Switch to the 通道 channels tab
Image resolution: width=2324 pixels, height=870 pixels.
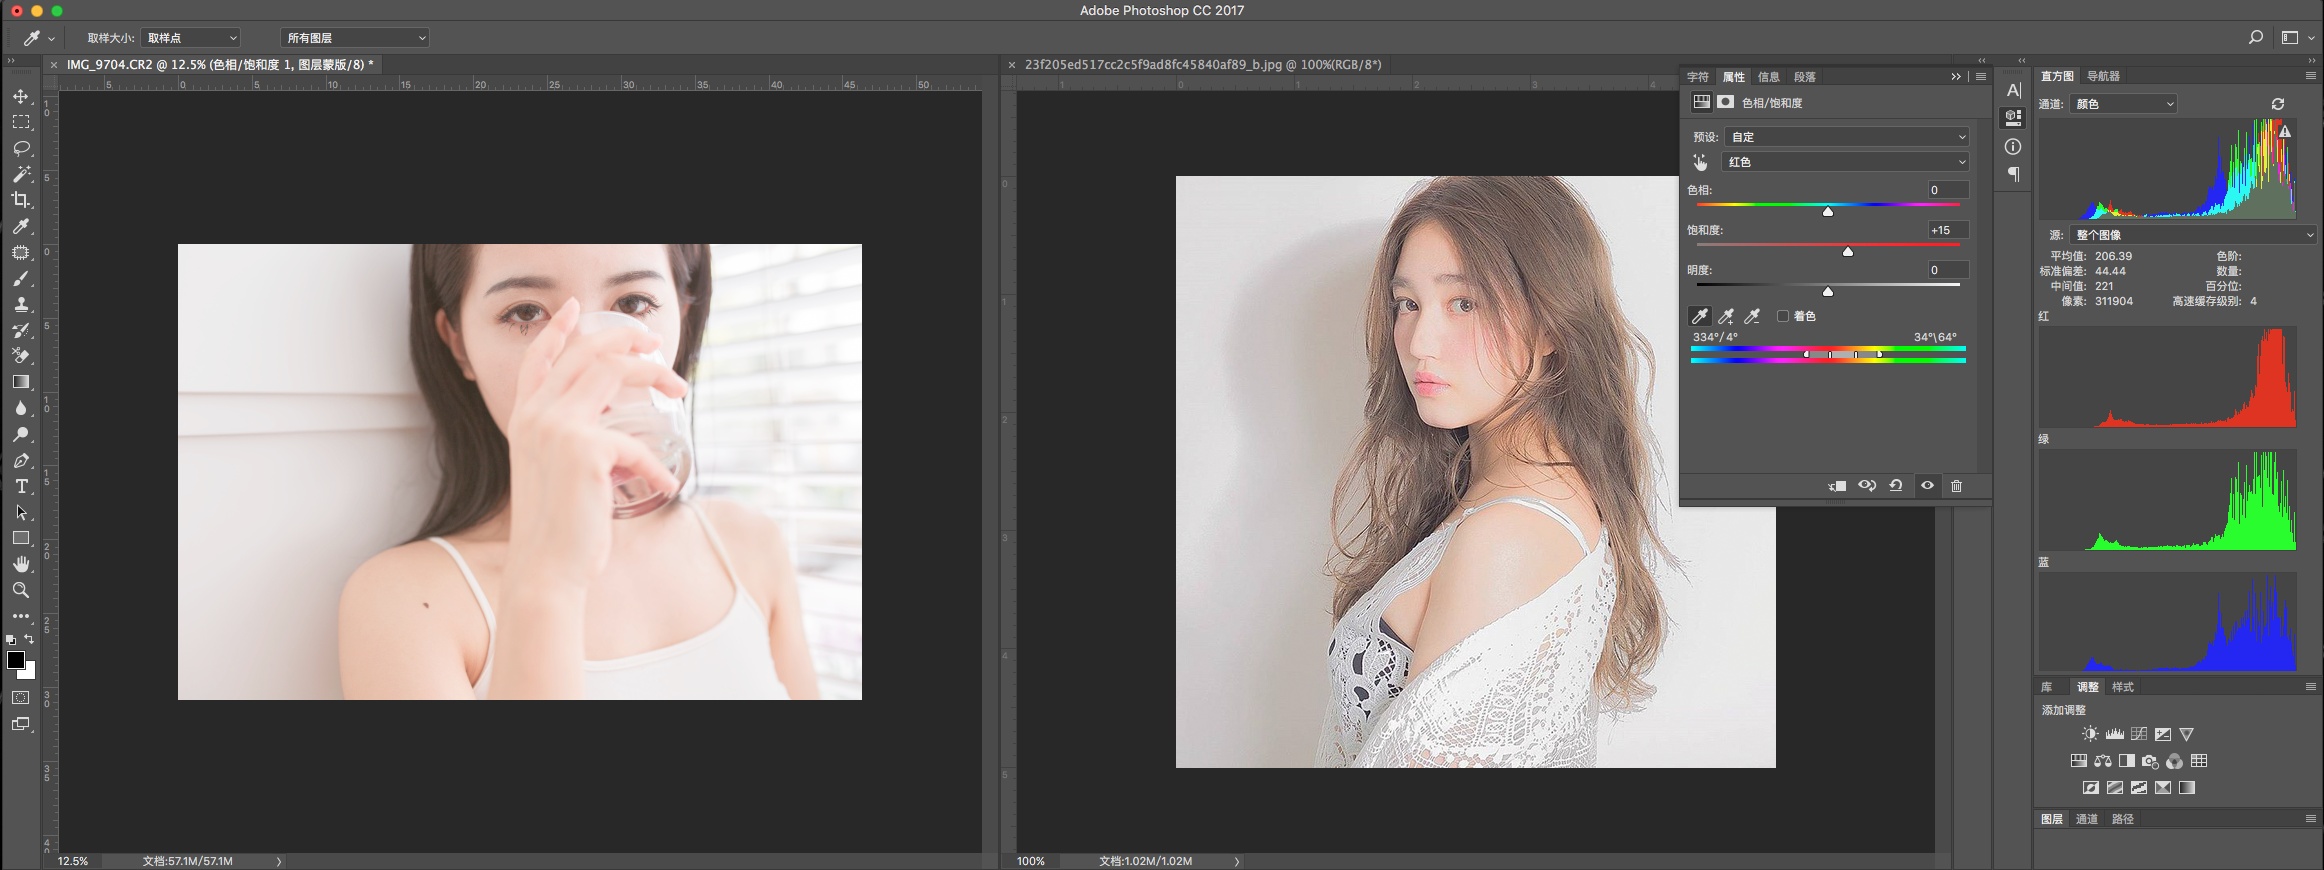point(2086,819)
